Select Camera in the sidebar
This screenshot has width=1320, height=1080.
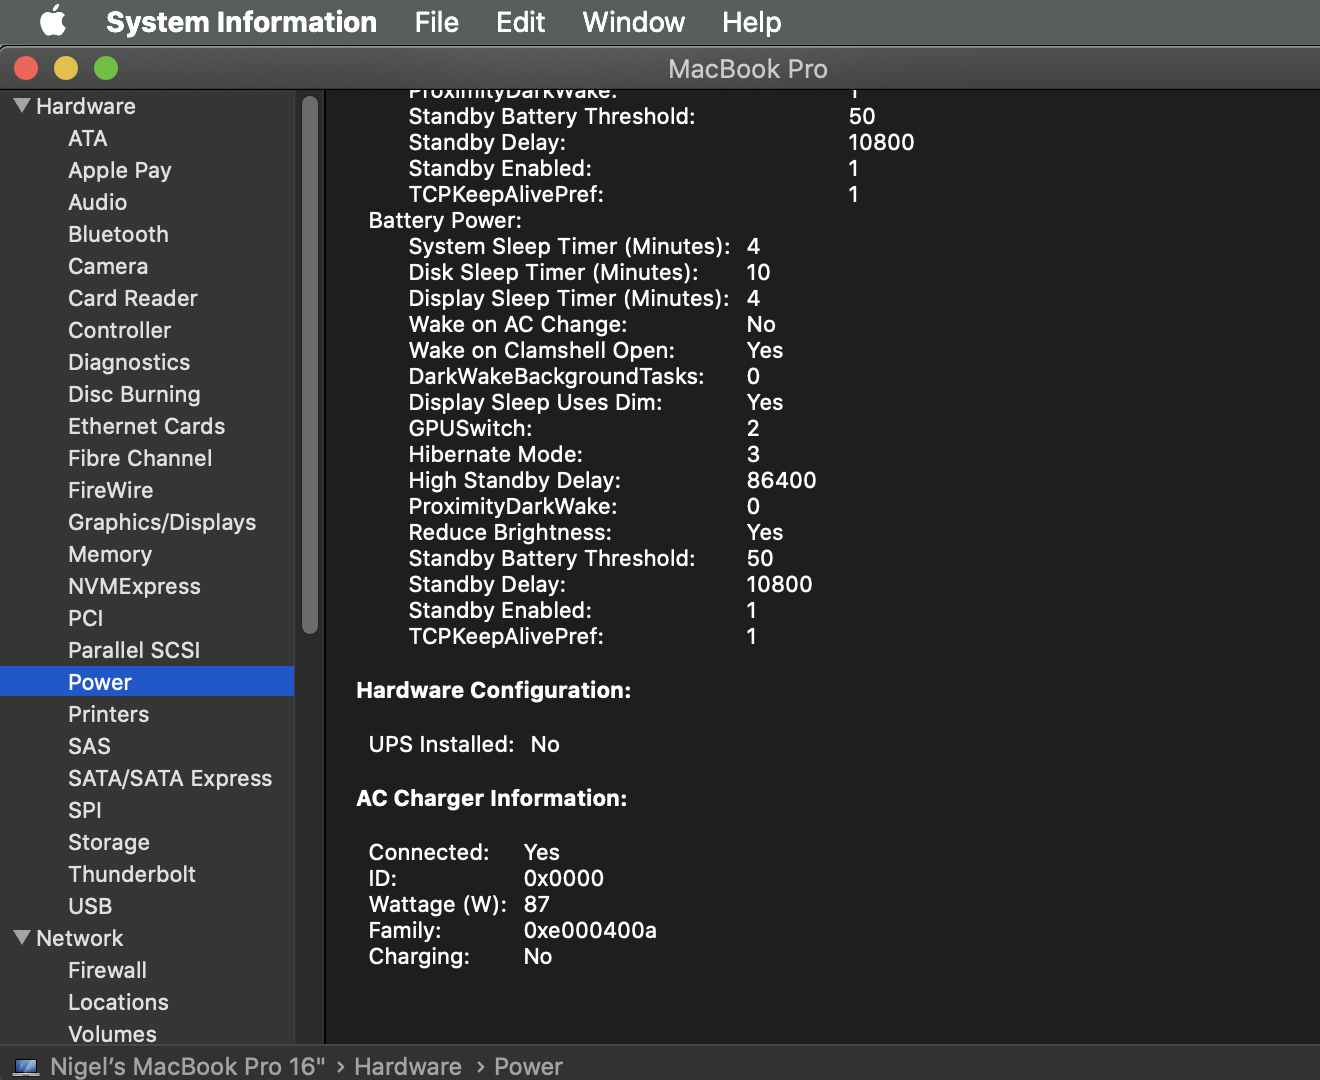pos(108,266)
